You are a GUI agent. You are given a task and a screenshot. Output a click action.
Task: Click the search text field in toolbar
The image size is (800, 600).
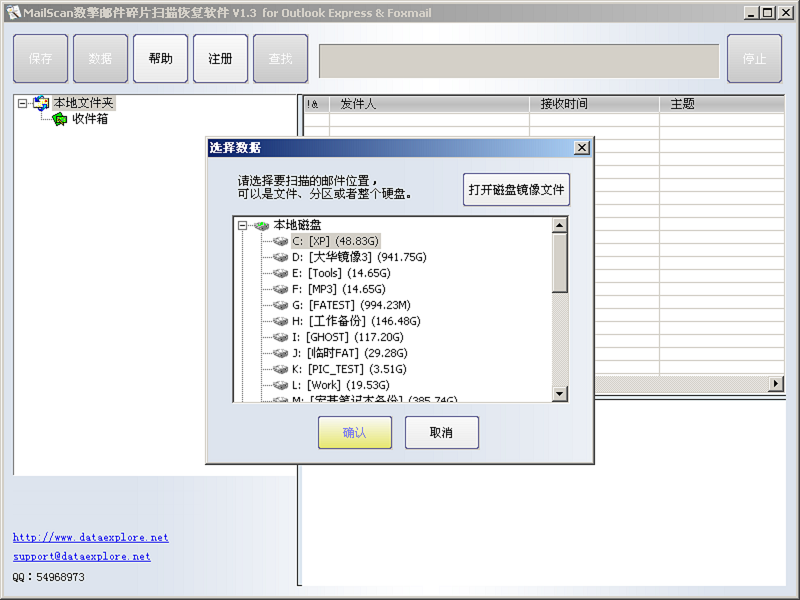click(x=519, y=61)
